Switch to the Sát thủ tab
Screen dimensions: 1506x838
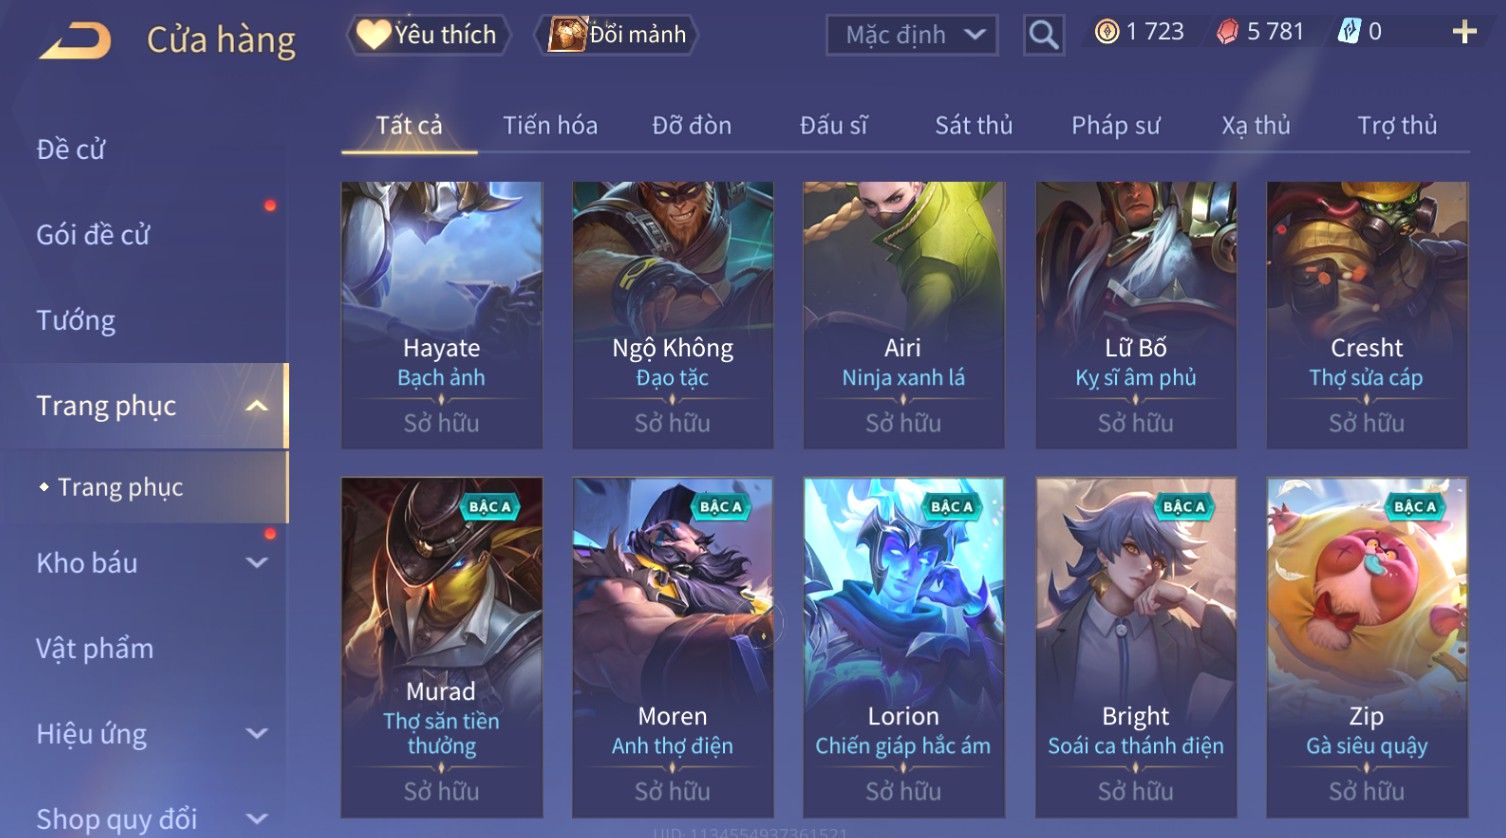pyautogui.click(x=974, y=125)
